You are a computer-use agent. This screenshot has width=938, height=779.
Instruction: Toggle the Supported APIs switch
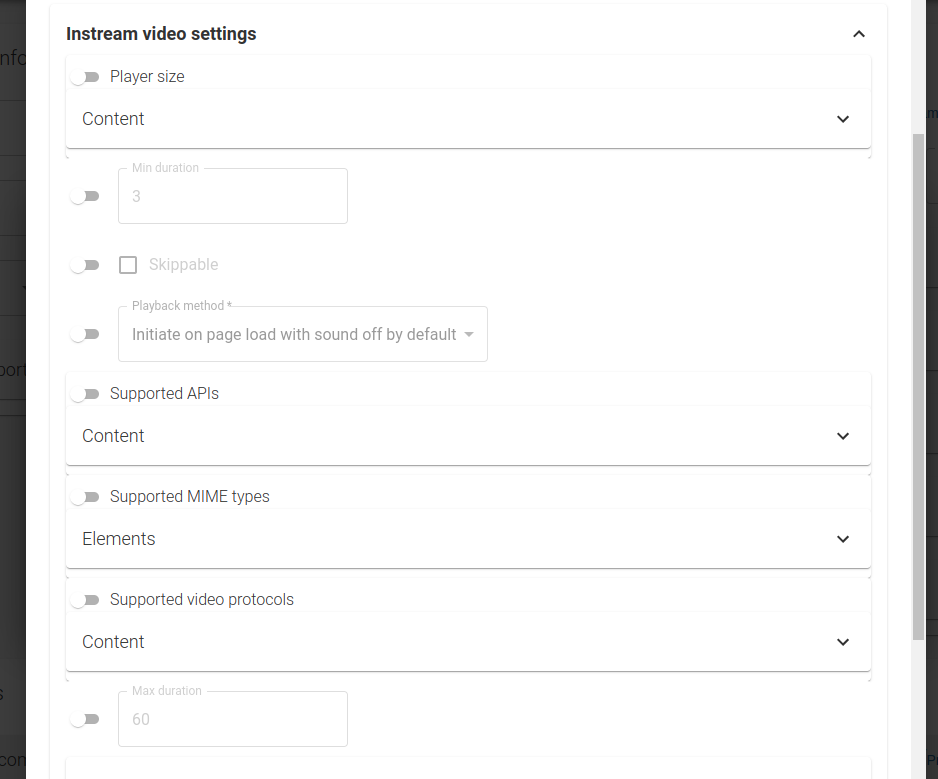(x=85, y=394)
